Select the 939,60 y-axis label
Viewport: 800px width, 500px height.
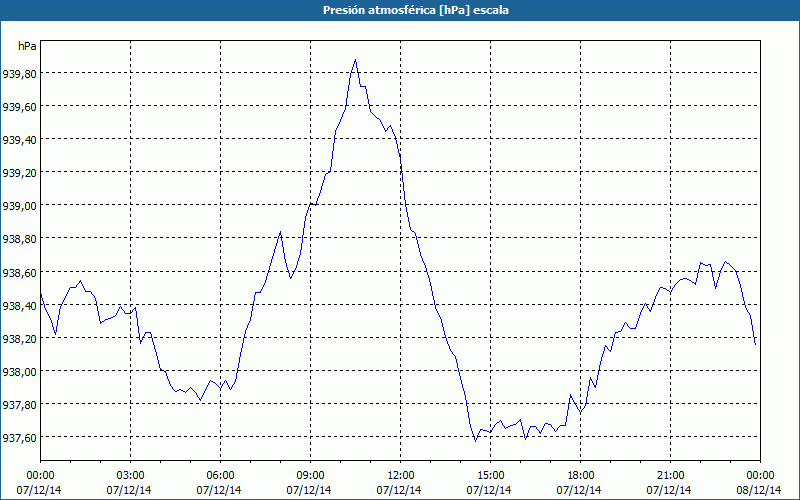point(19,107)
